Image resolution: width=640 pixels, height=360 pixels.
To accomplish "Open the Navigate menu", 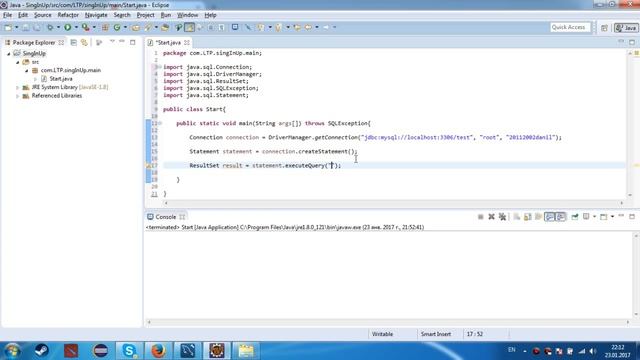I will pos(96,15).
